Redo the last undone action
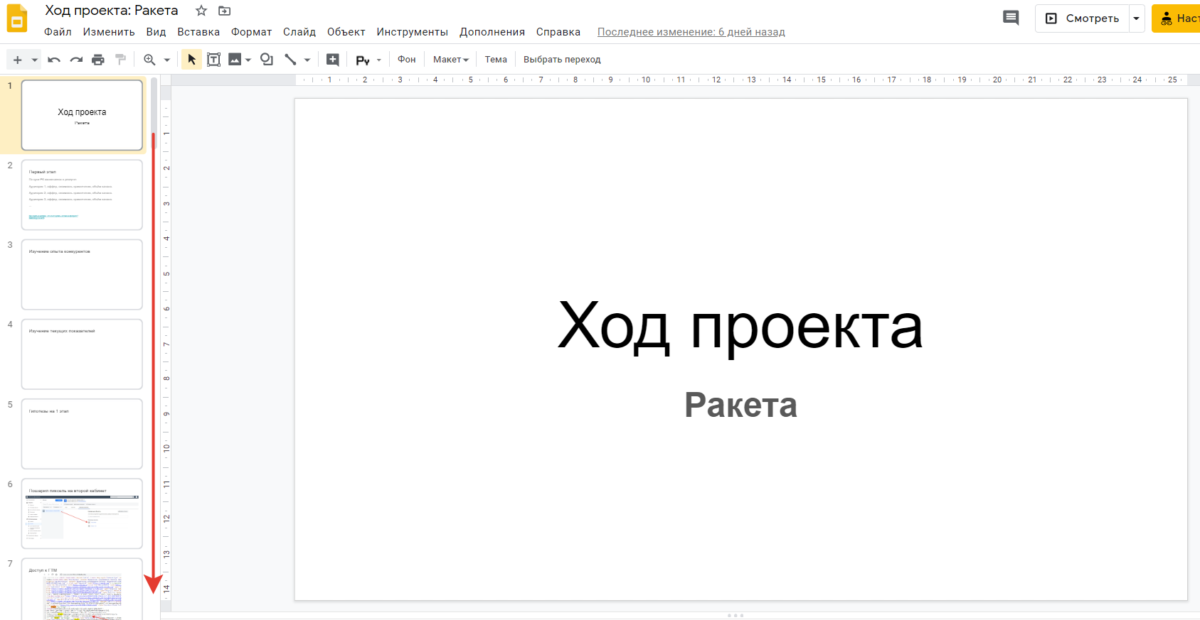This screenshot has height=620, width=1200. 76,60
